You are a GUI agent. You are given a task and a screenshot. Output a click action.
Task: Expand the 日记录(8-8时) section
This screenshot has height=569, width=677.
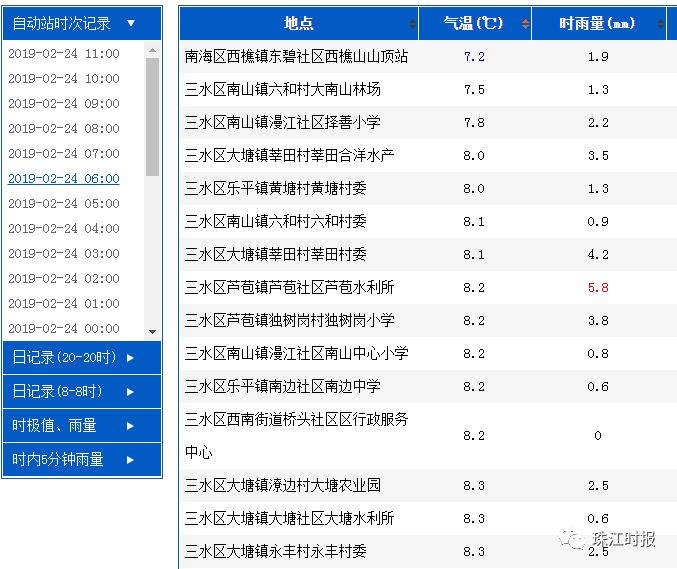click(82, 392)
